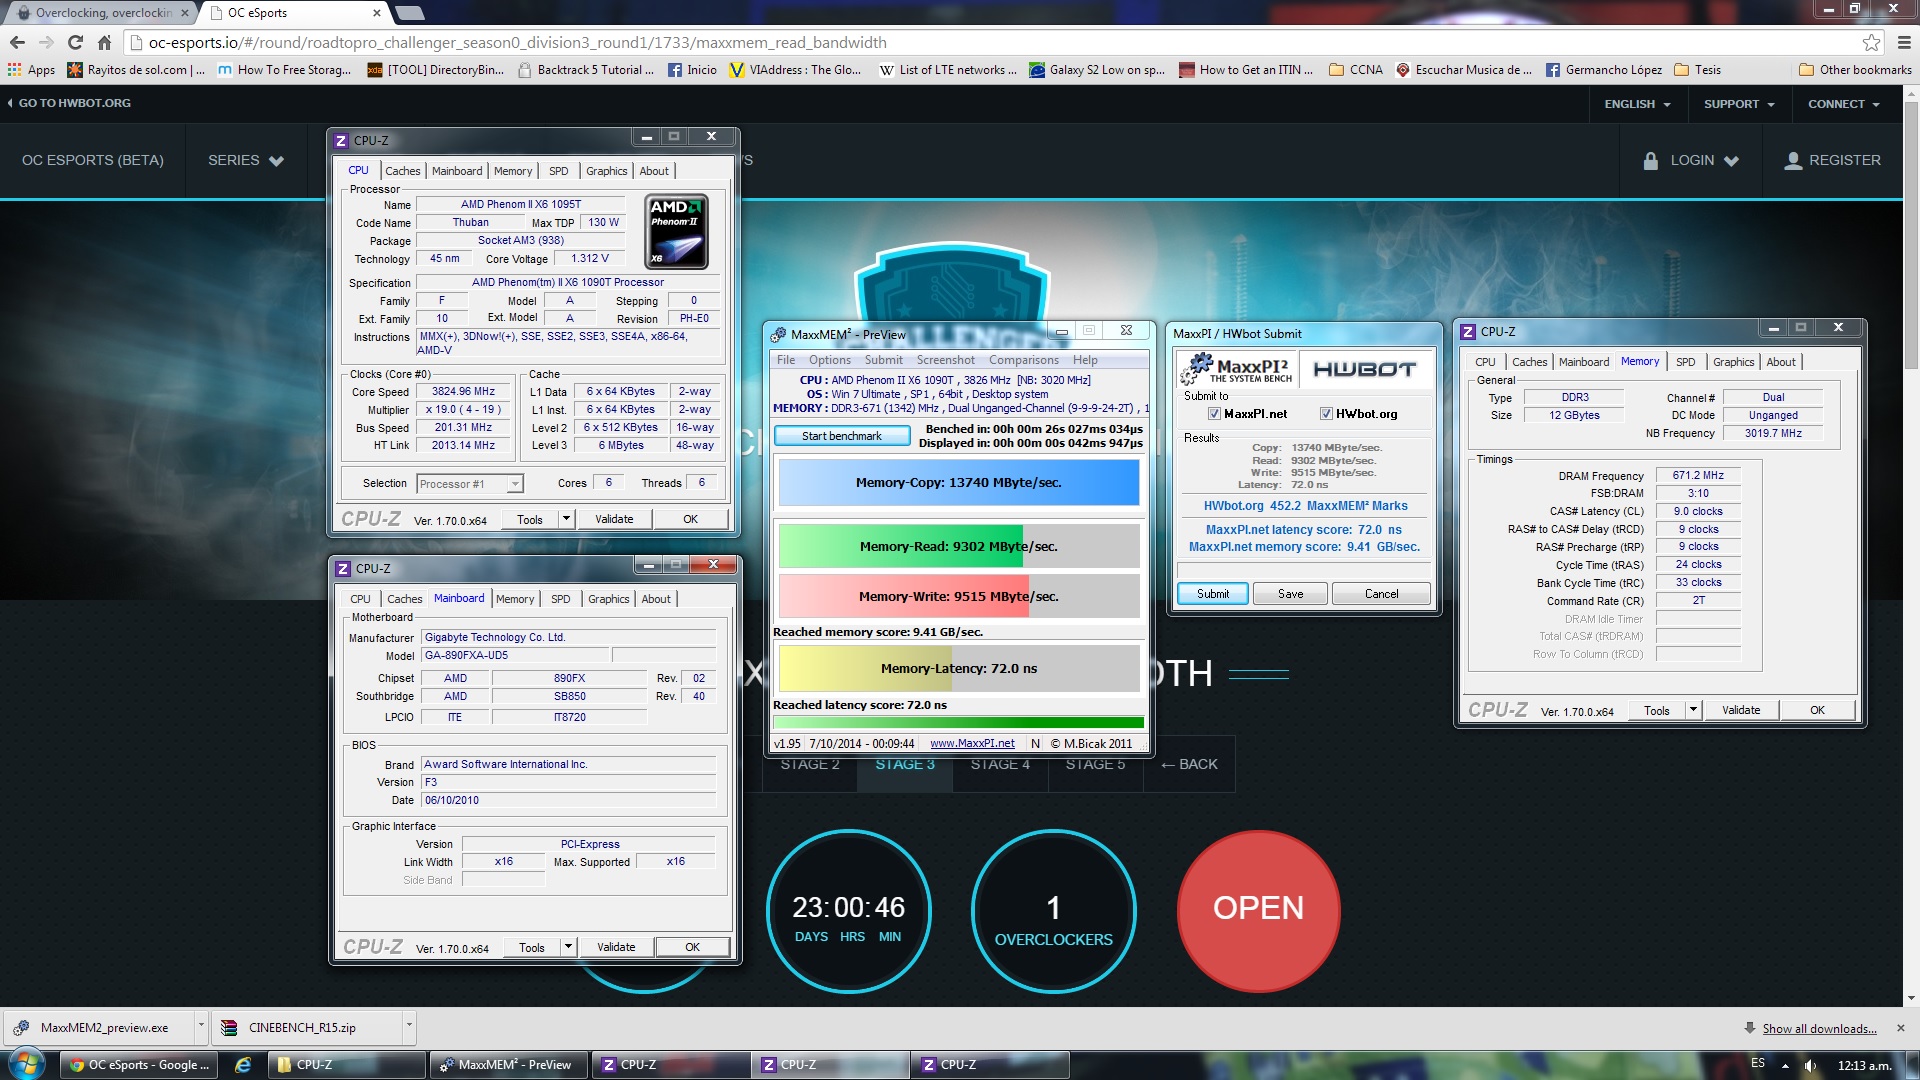Open MaxxMEM Comparisons menu
The width and height of the screenshot is (1920, 1080).
click(x=1024, y=360)
